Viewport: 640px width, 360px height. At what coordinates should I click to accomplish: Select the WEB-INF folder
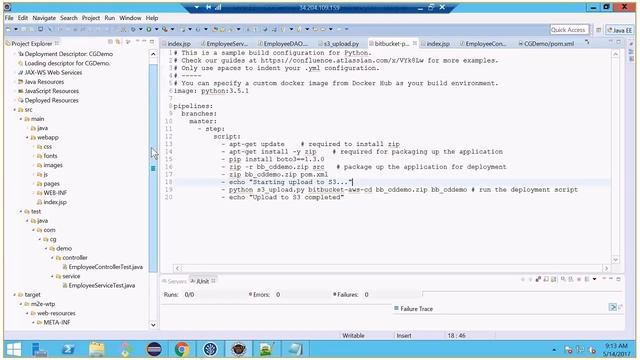[x=52, y=193]
